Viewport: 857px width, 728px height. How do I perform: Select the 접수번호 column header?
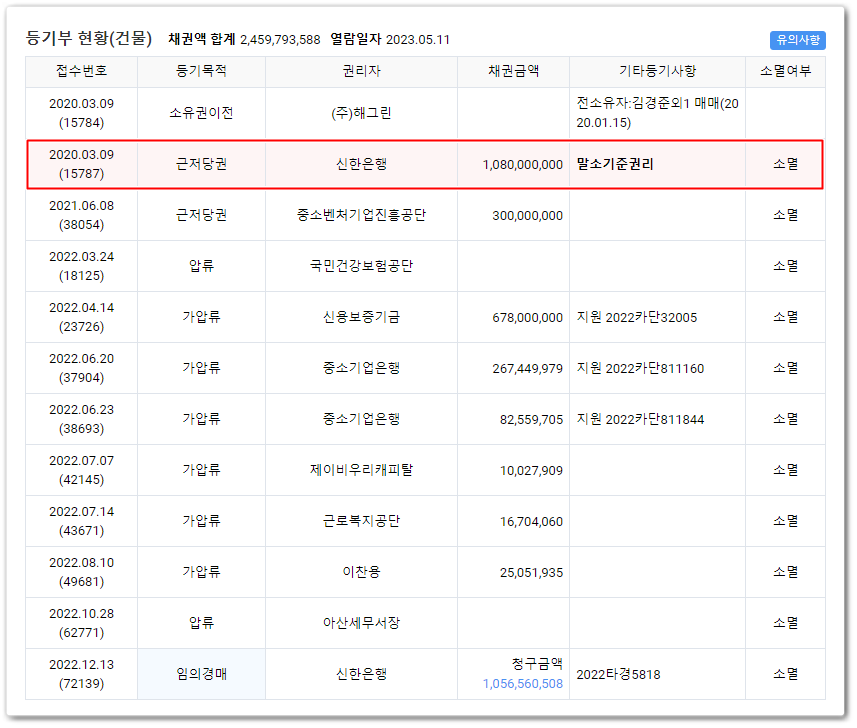click(81, 71)
